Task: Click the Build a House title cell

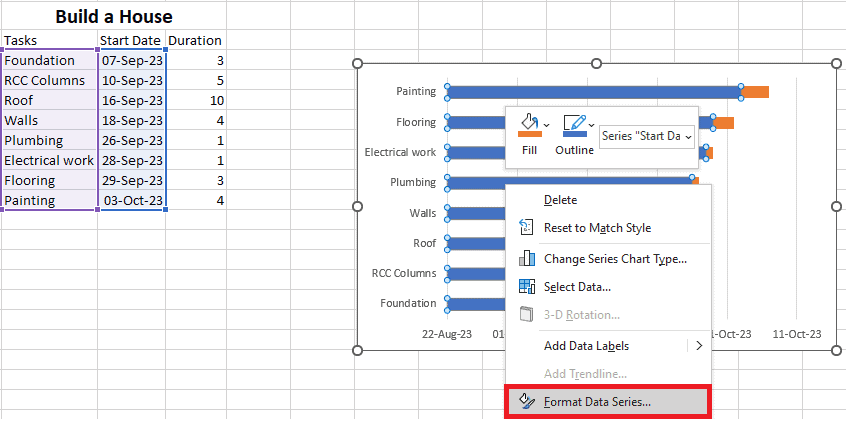Action: [113, 17]
